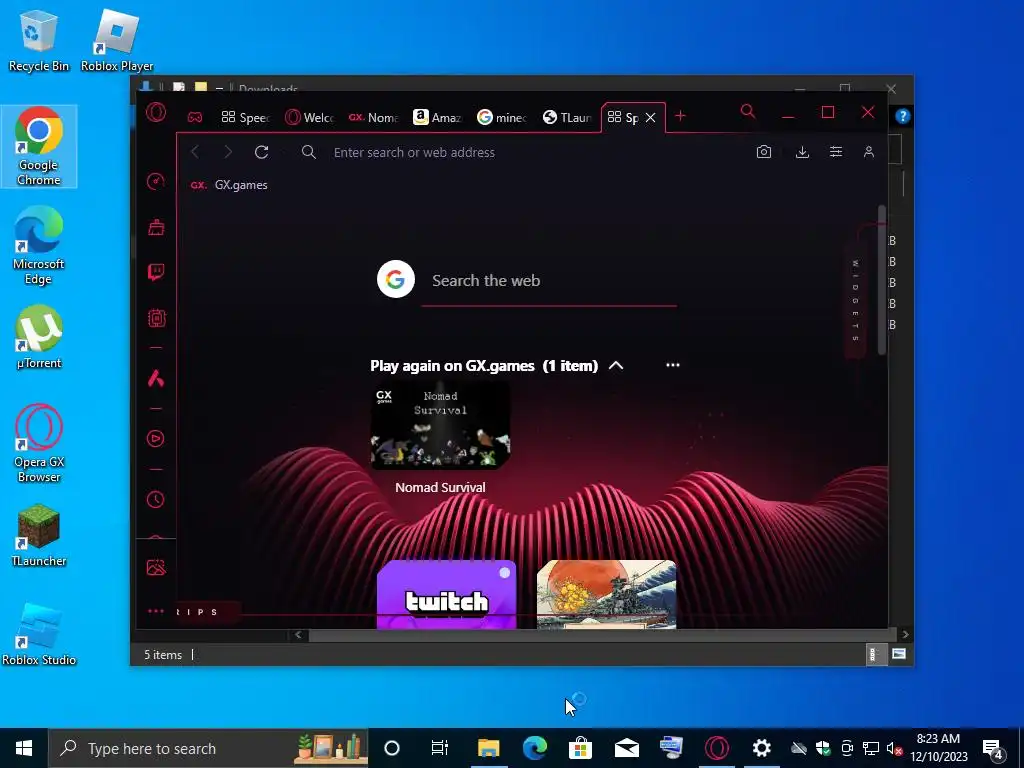Click the Opera search tabs magnifier icon

(x=748, y=112)
